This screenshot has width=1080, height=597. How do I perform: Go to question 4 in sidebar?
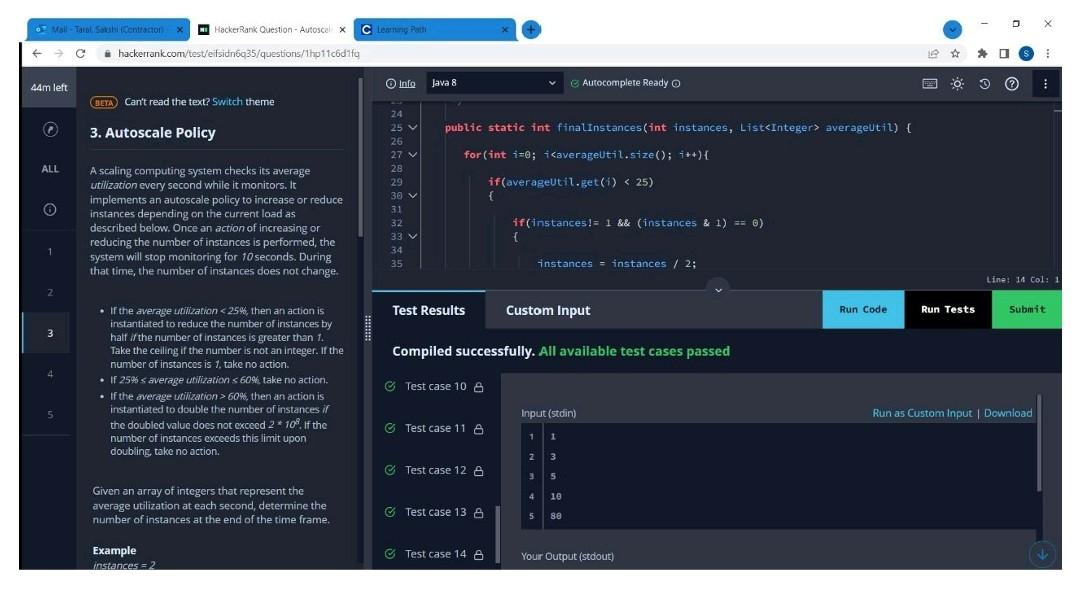pos(50,374)
